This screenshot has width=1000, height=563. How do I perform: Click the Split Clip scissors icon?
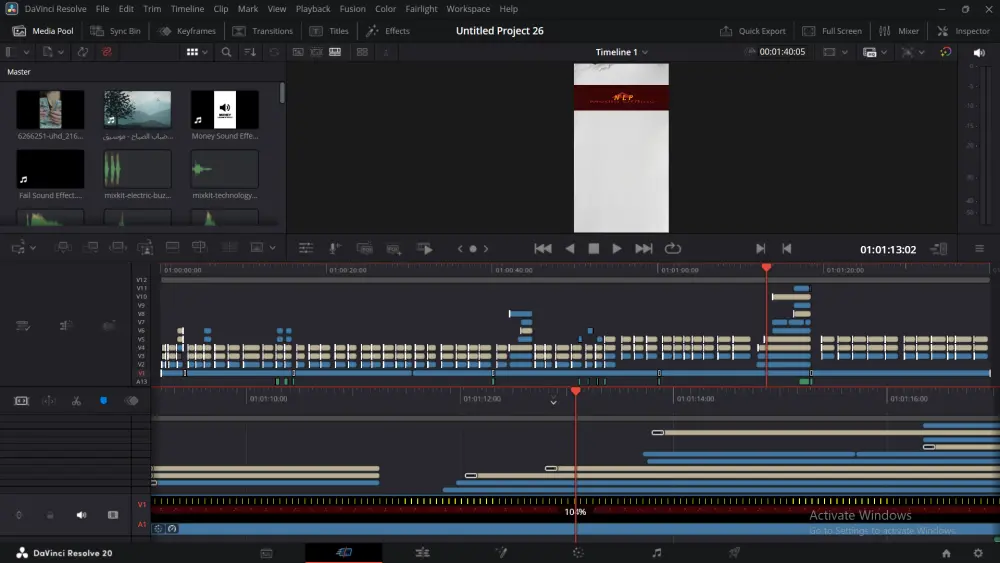coord(76,401)
